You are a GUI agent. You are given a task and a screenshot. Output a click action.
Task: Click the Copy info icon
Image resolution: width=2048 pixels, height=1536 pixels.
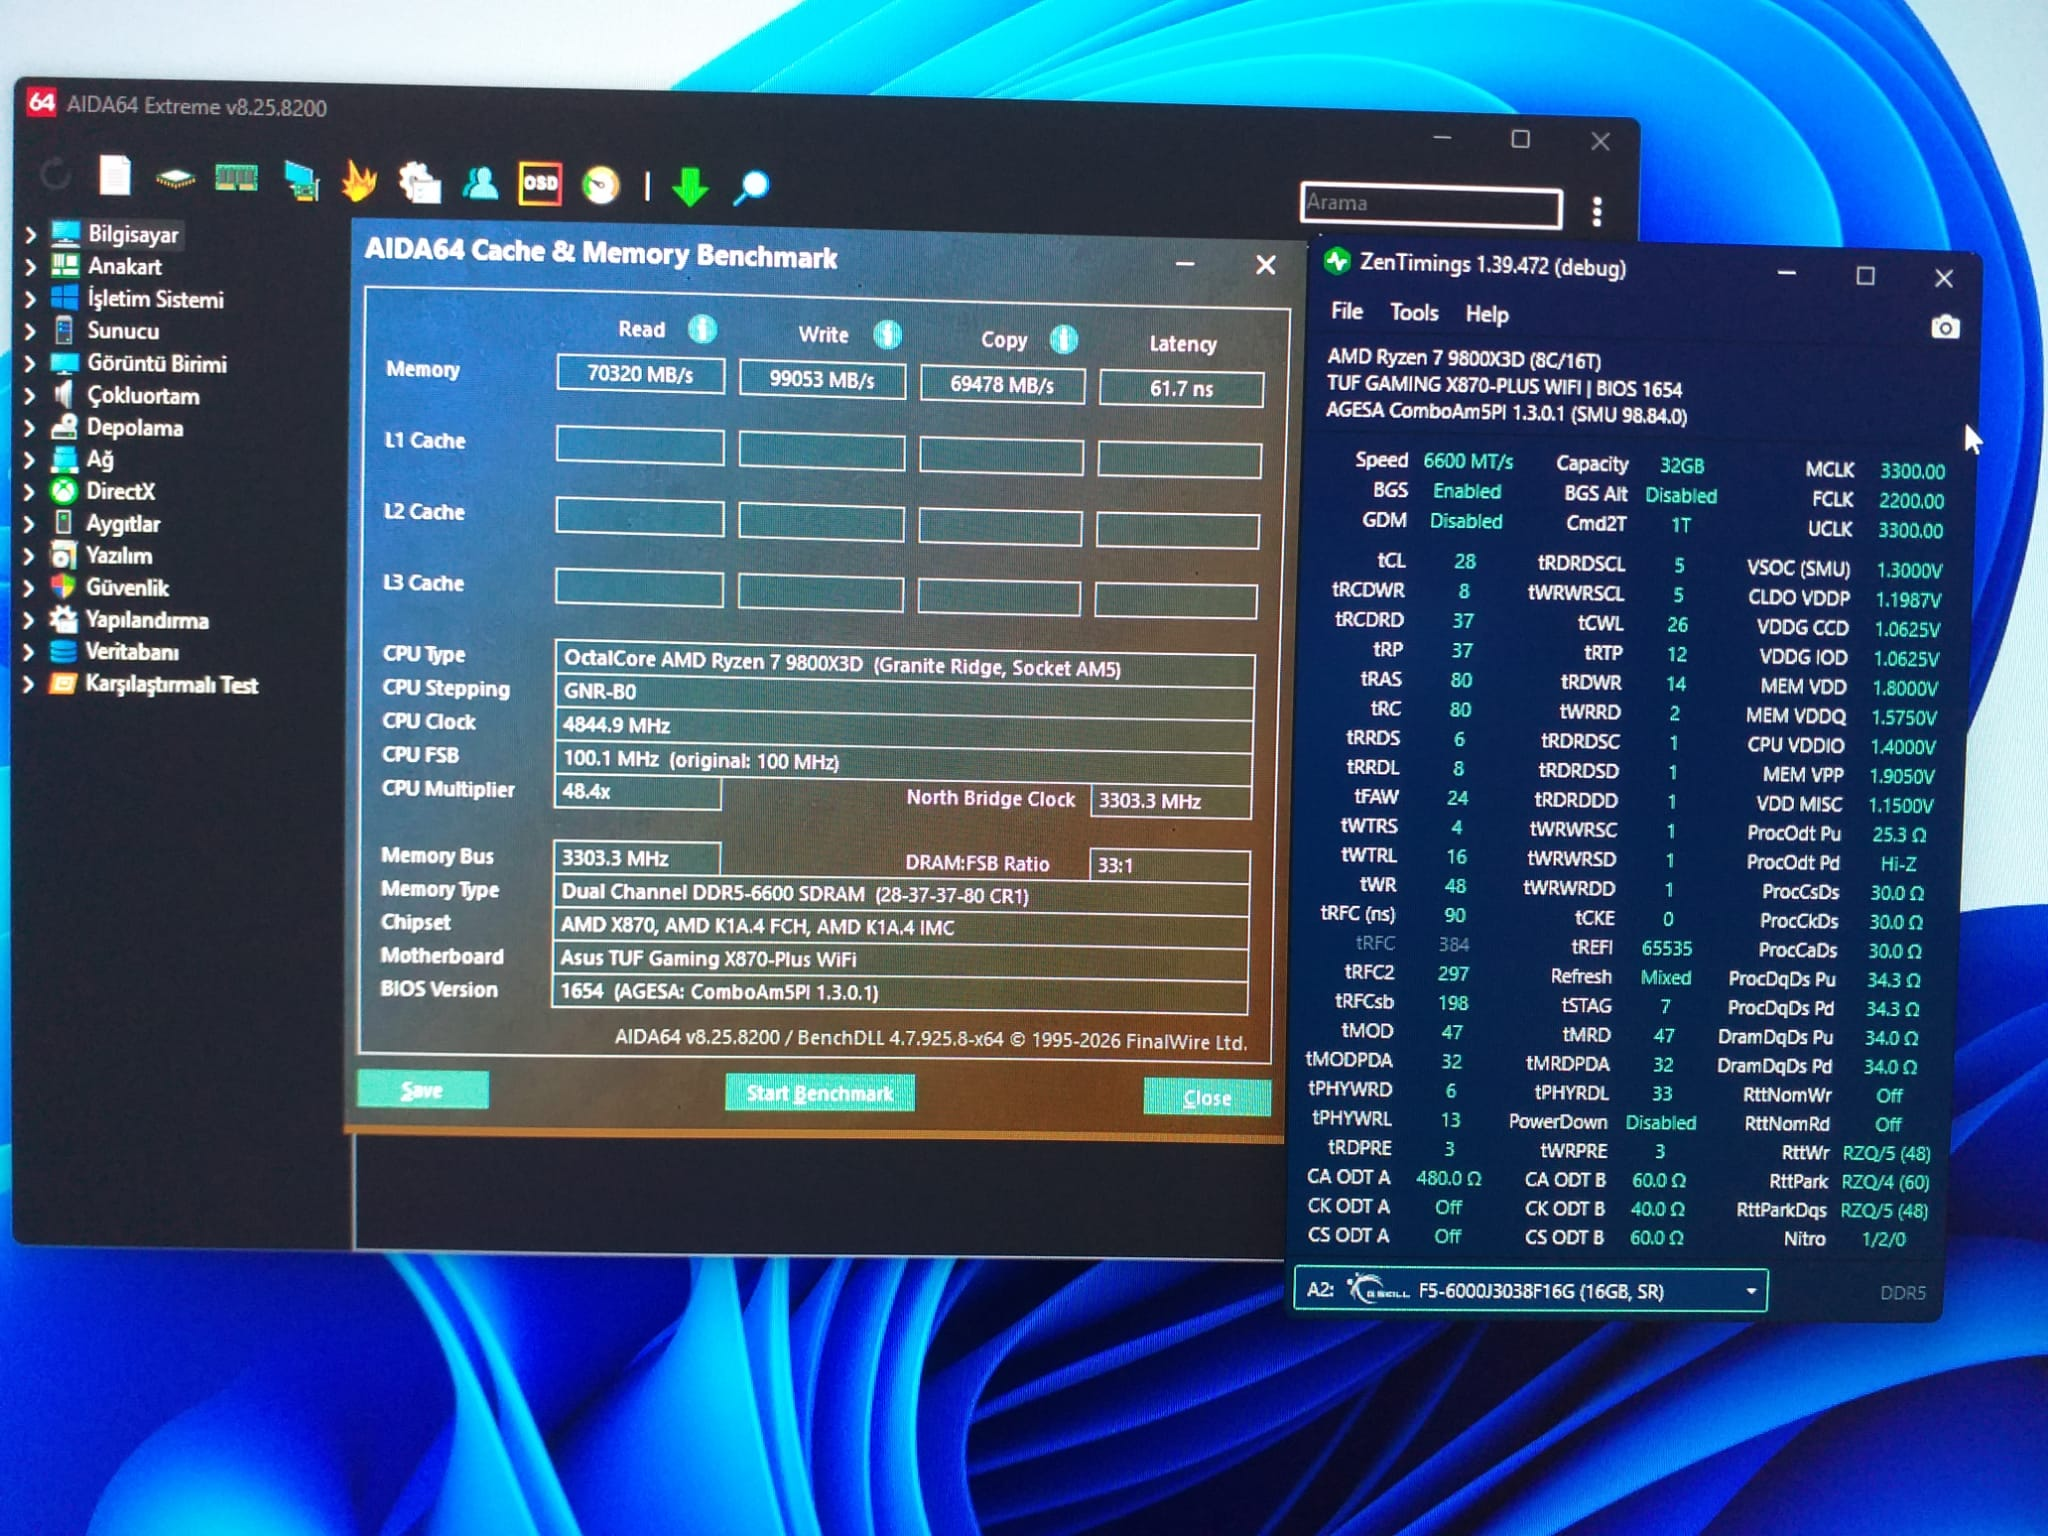tap(1064, 340)
